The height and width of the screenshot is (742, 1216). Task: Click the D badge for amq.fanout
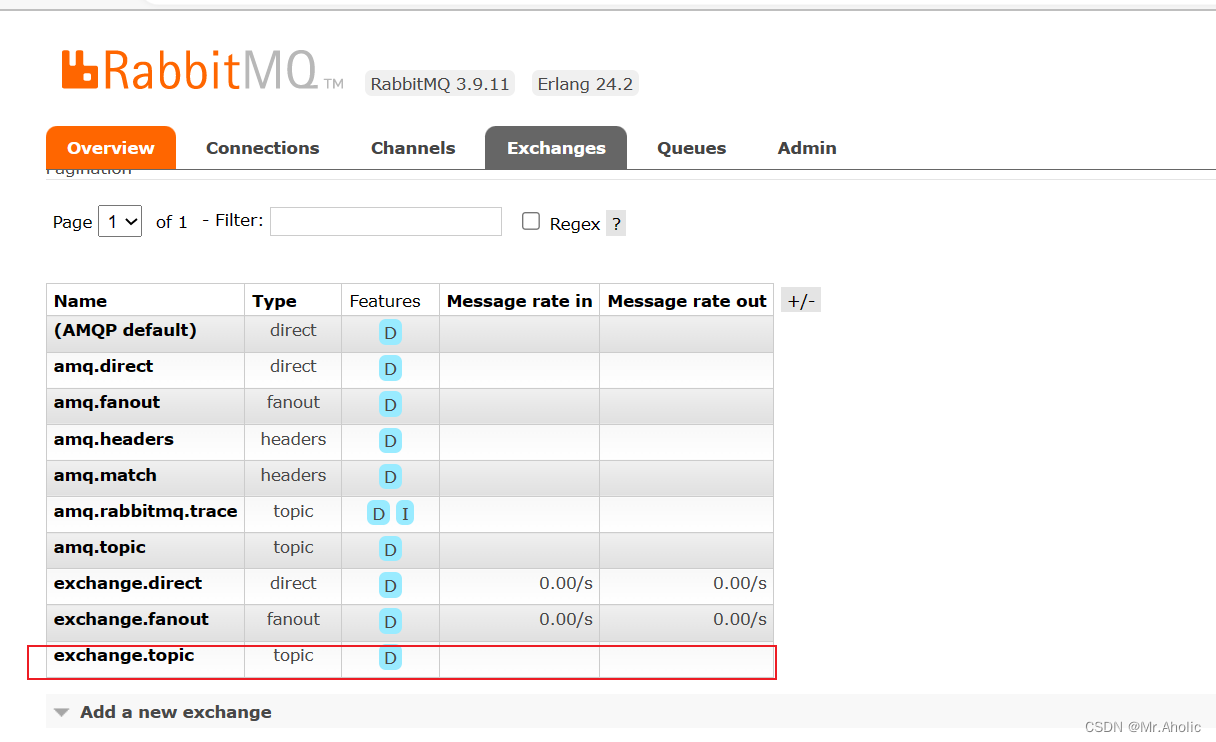(390, 404)
